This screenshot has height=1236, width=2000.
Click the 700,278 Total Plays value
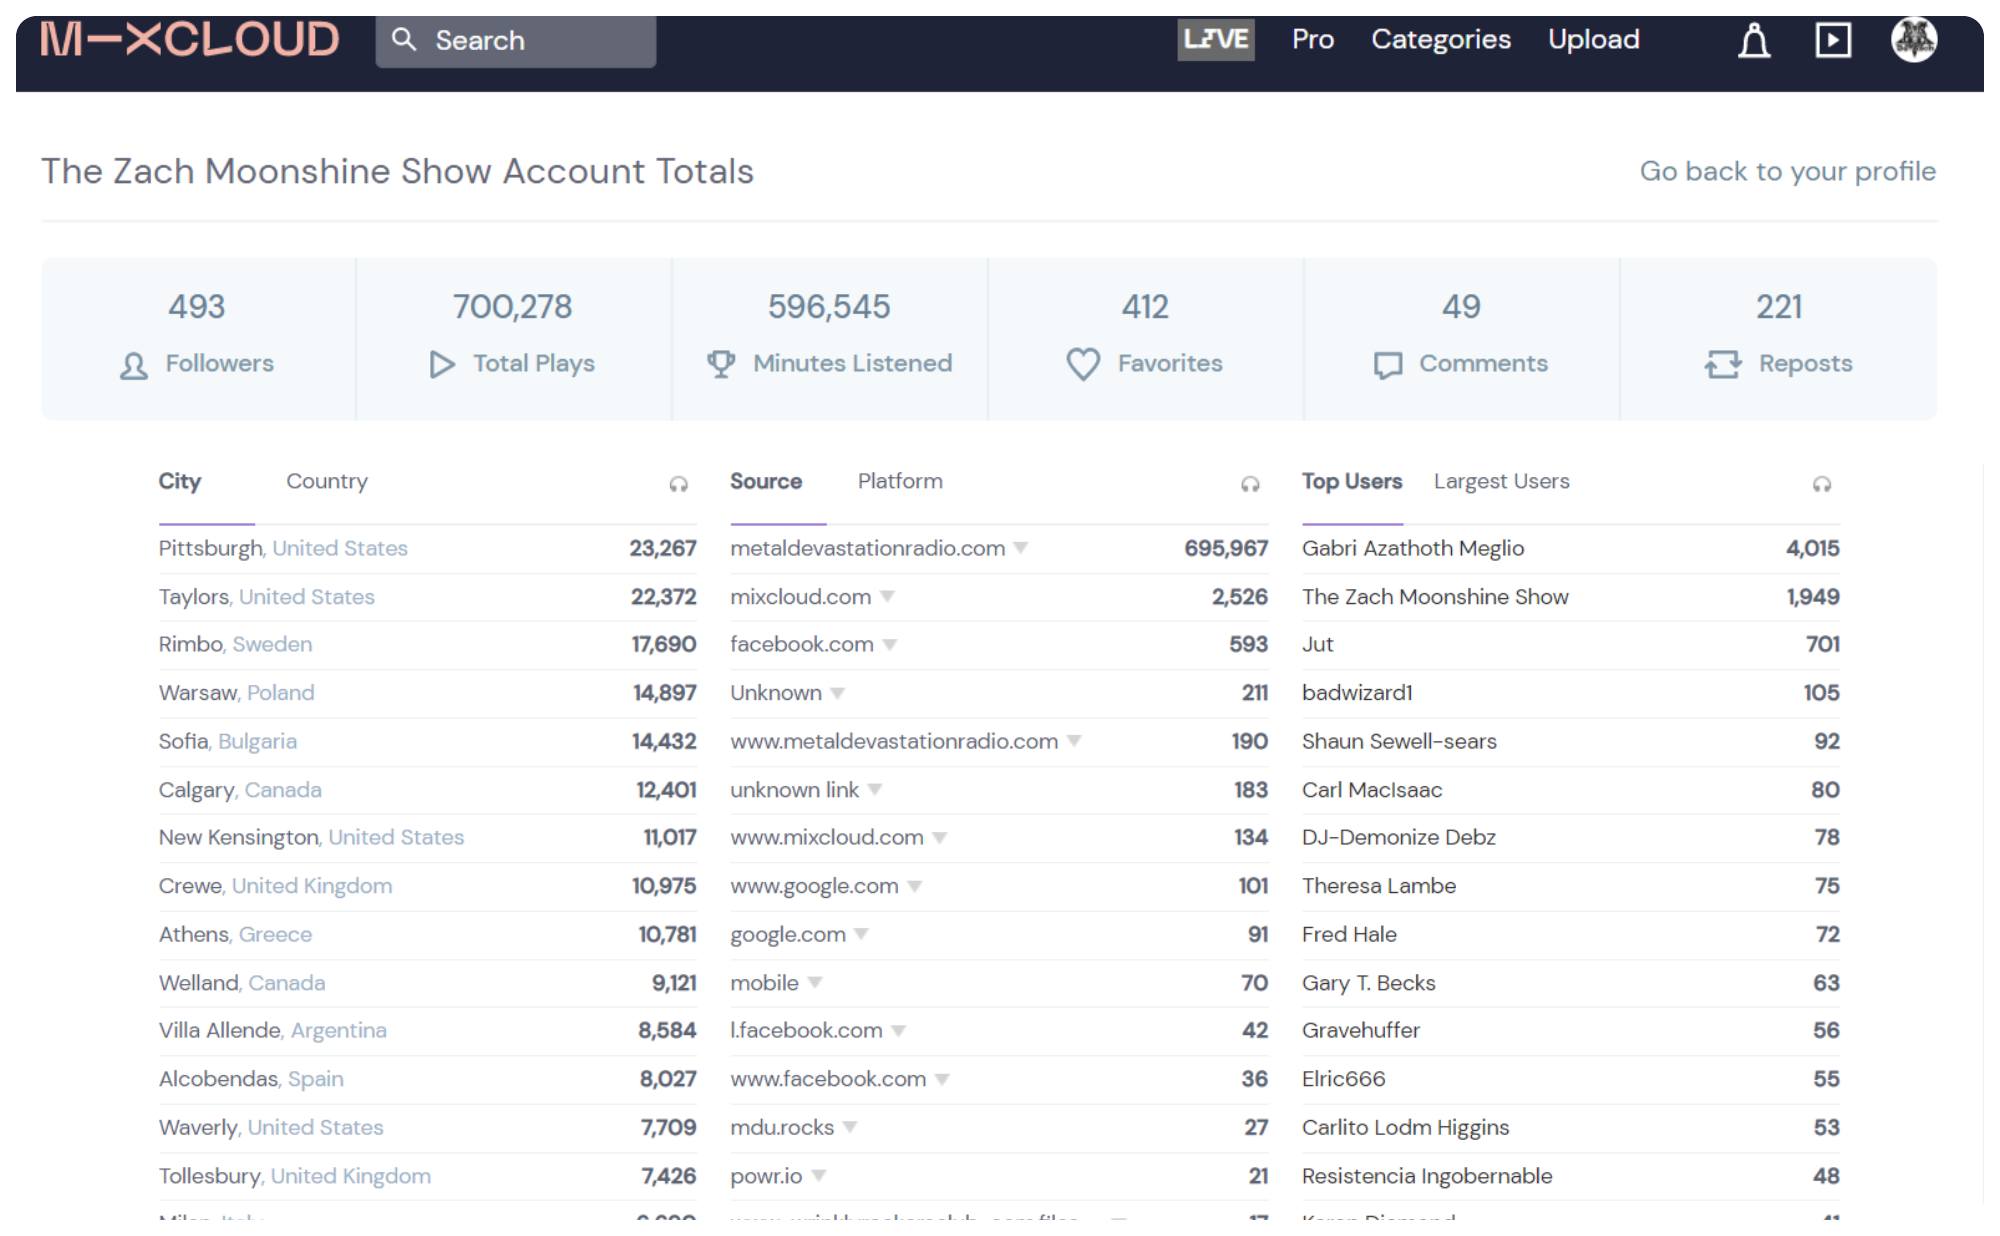[512, 307]
